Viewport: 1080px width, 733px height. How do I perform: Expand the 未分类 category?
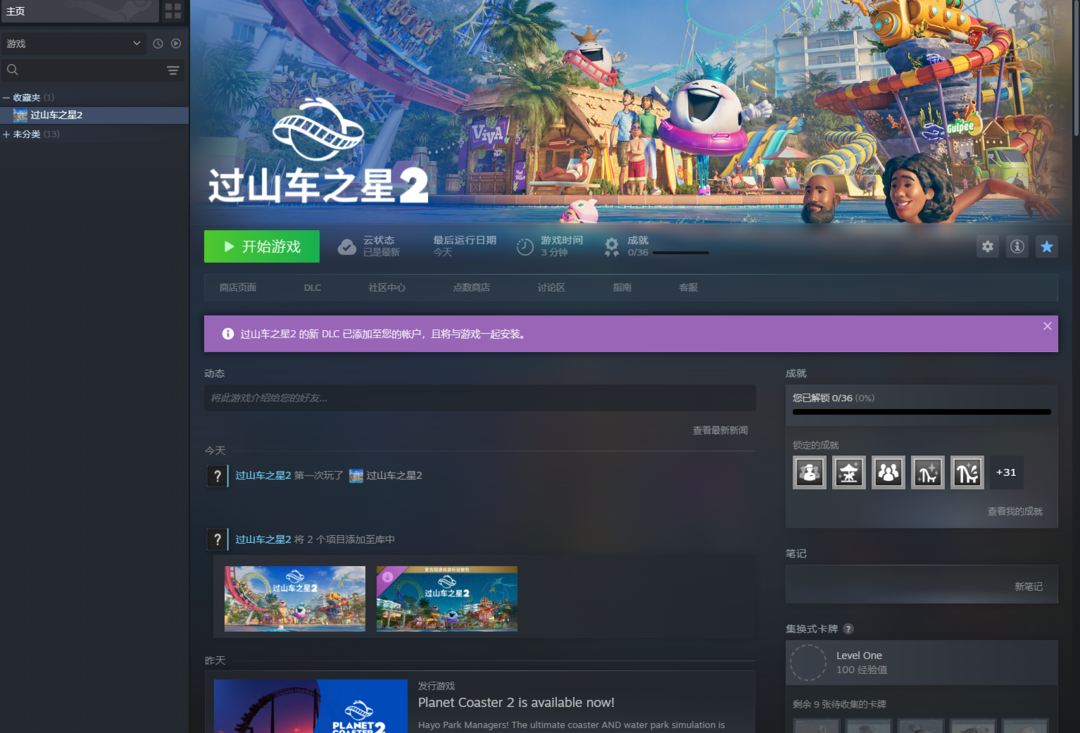pos(6,134)
